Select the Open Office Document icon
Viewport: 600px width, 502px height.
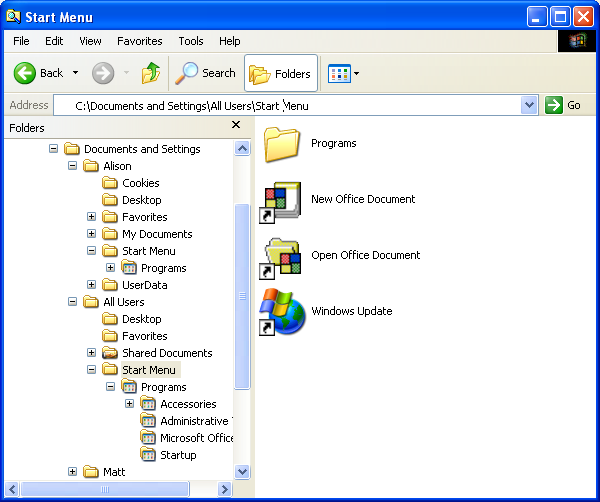click(x=281, y=256)
